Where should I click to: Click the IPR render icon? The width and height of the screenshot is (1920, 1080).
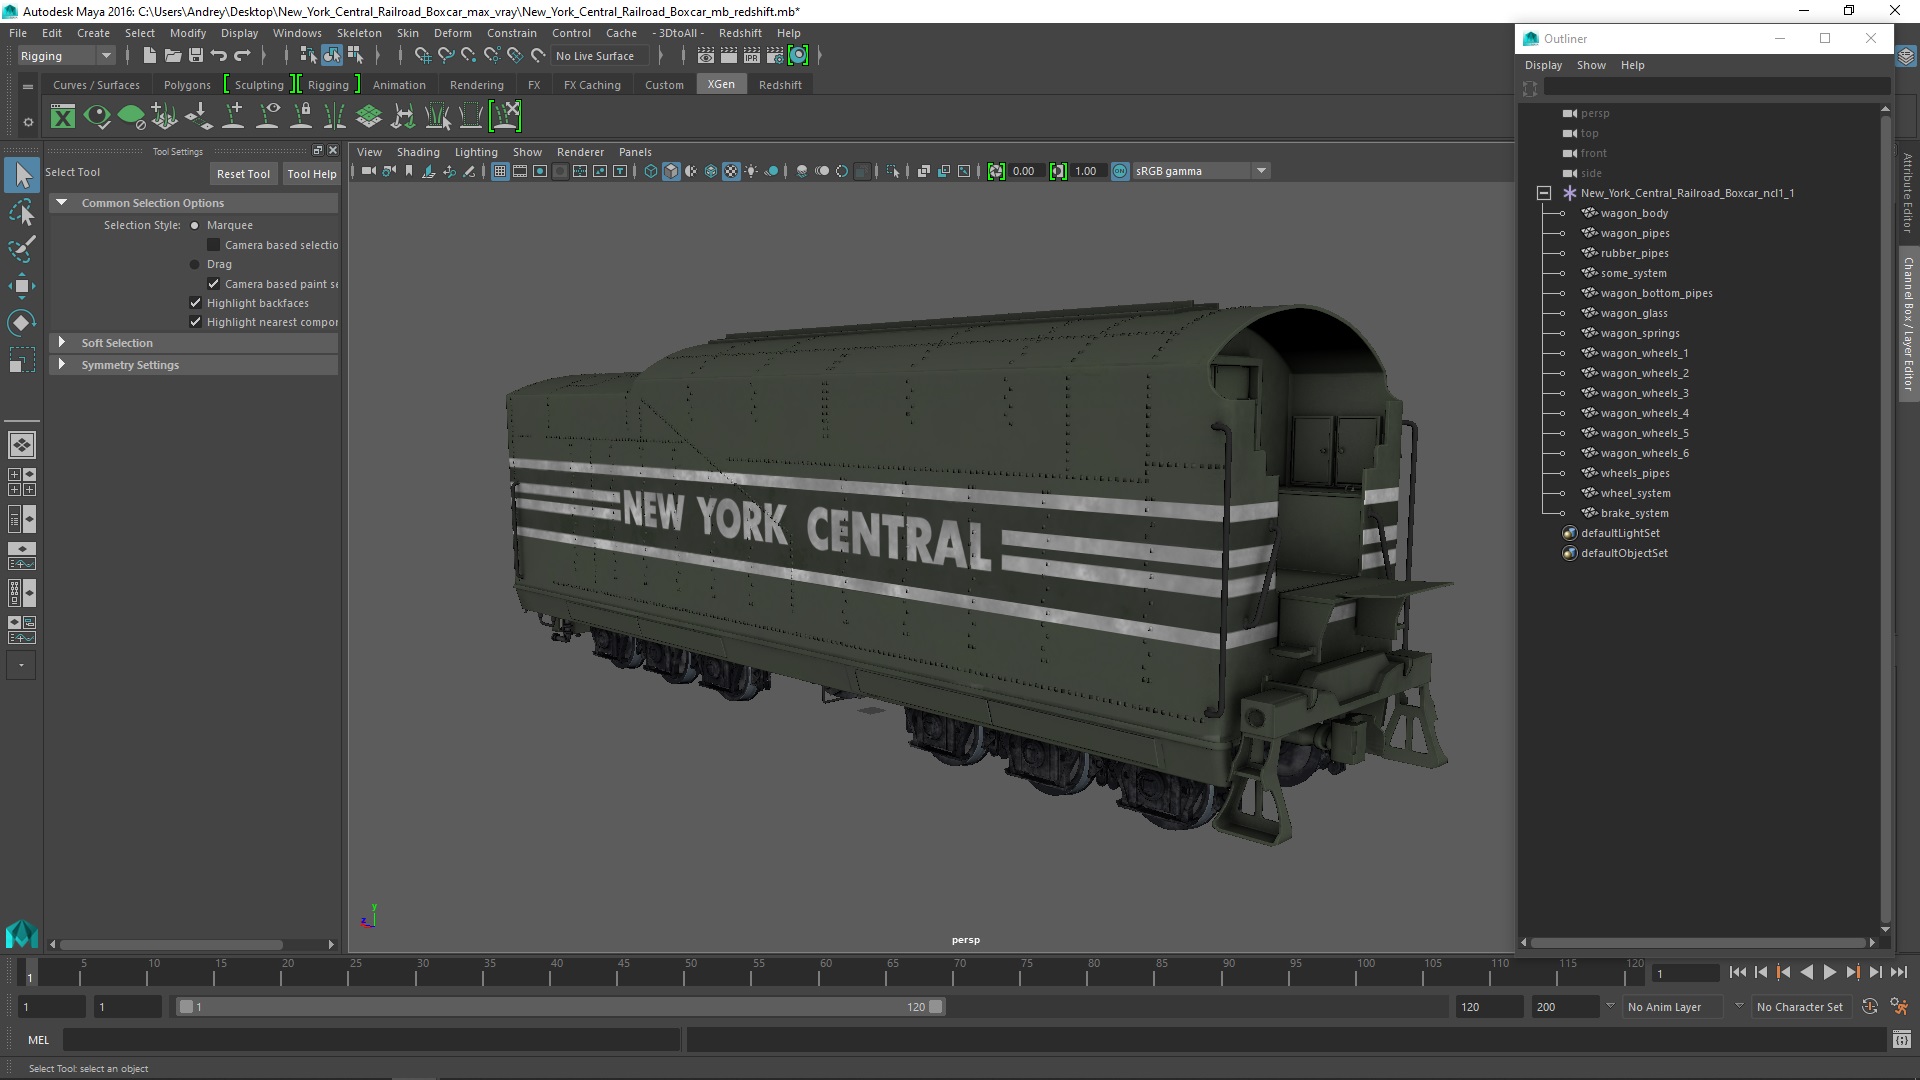click(x=751, y=56)
